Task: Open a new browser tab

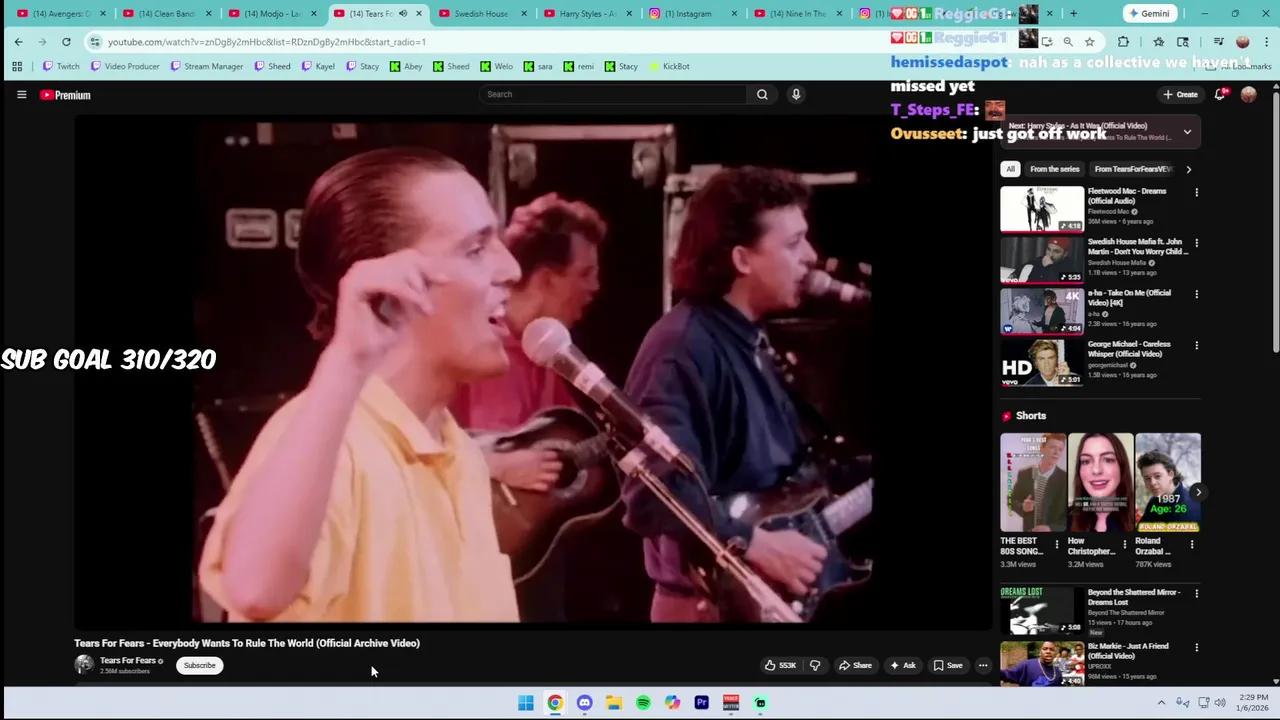Action: pyautogui.click(x=1073, y=14)
